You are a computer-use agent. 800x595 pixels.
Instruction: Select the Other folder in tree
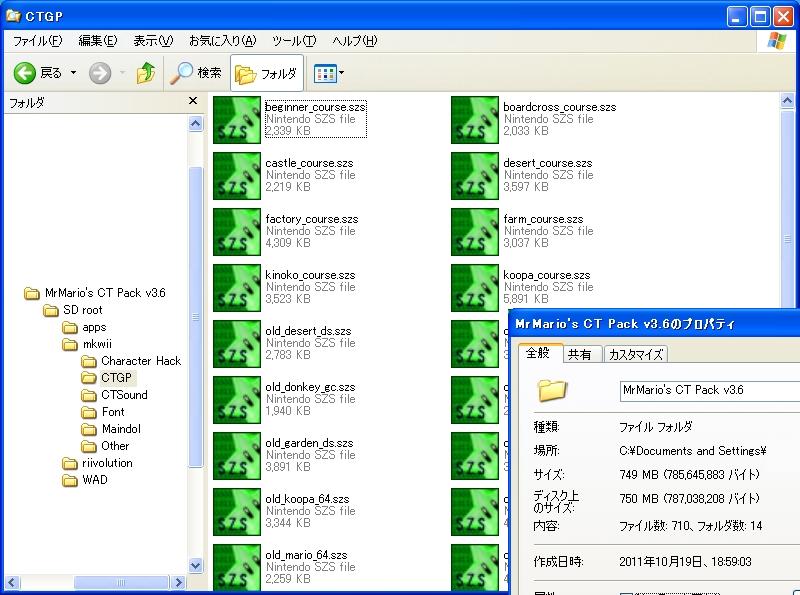click(x=115, y=445)
